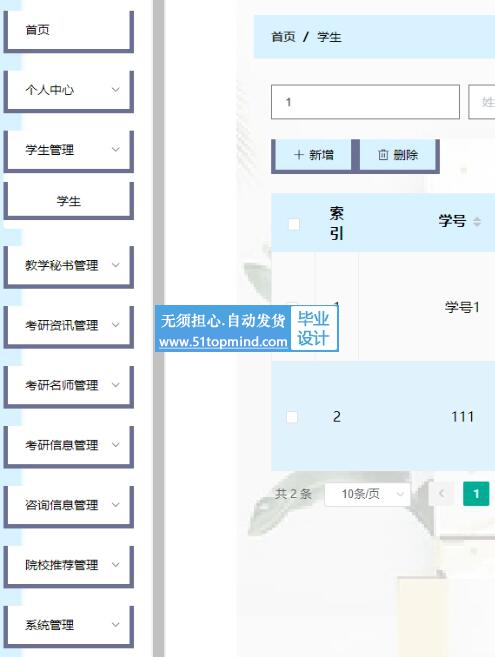Click the 学号 search input field
This screenshot has height=657, width=495.
pos(365,102)
